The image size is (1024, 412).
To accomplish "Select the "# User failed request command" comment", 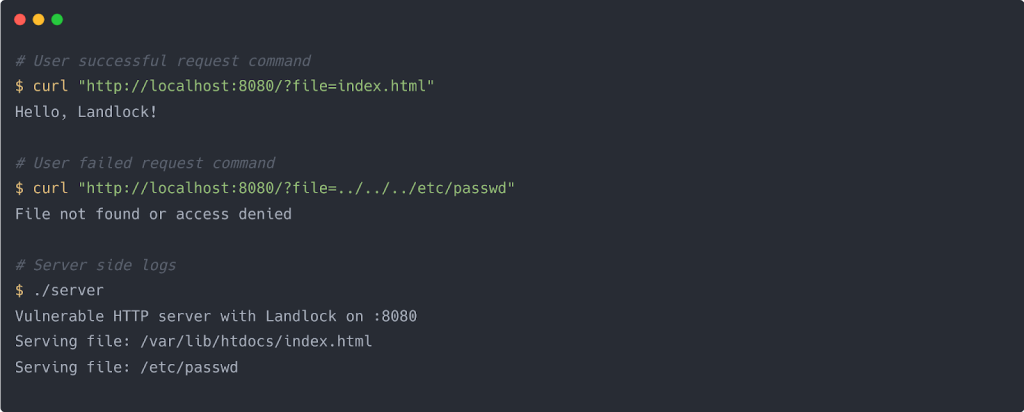I will point(144,163).
